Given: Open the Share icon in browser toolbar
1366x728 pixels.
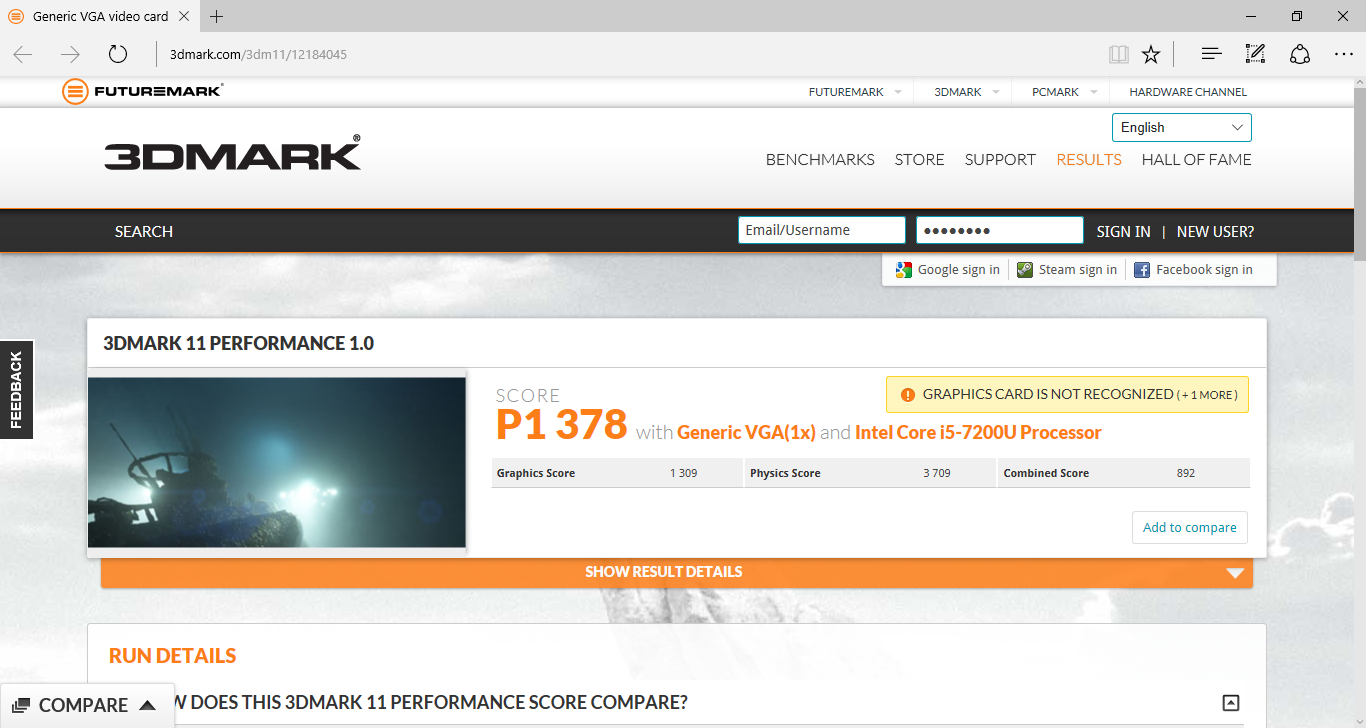Looking at the screenshot, I should (1300, 54).
